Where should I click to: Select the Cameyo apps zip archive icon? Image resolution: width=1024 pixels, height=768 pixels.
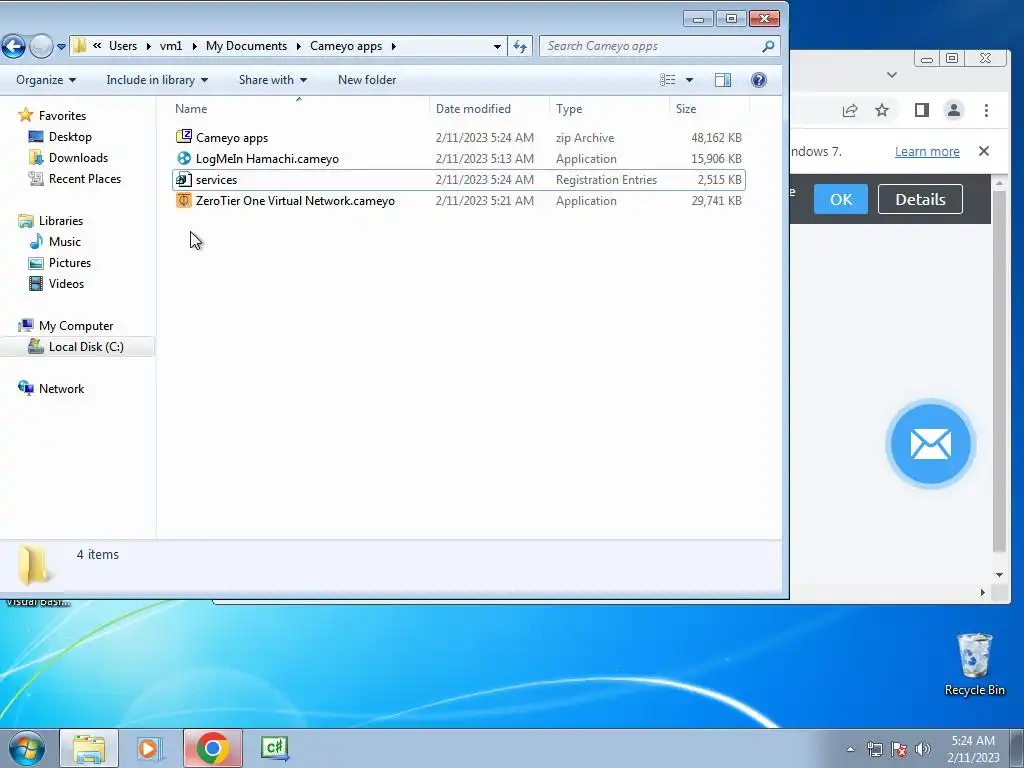point(184,136)
